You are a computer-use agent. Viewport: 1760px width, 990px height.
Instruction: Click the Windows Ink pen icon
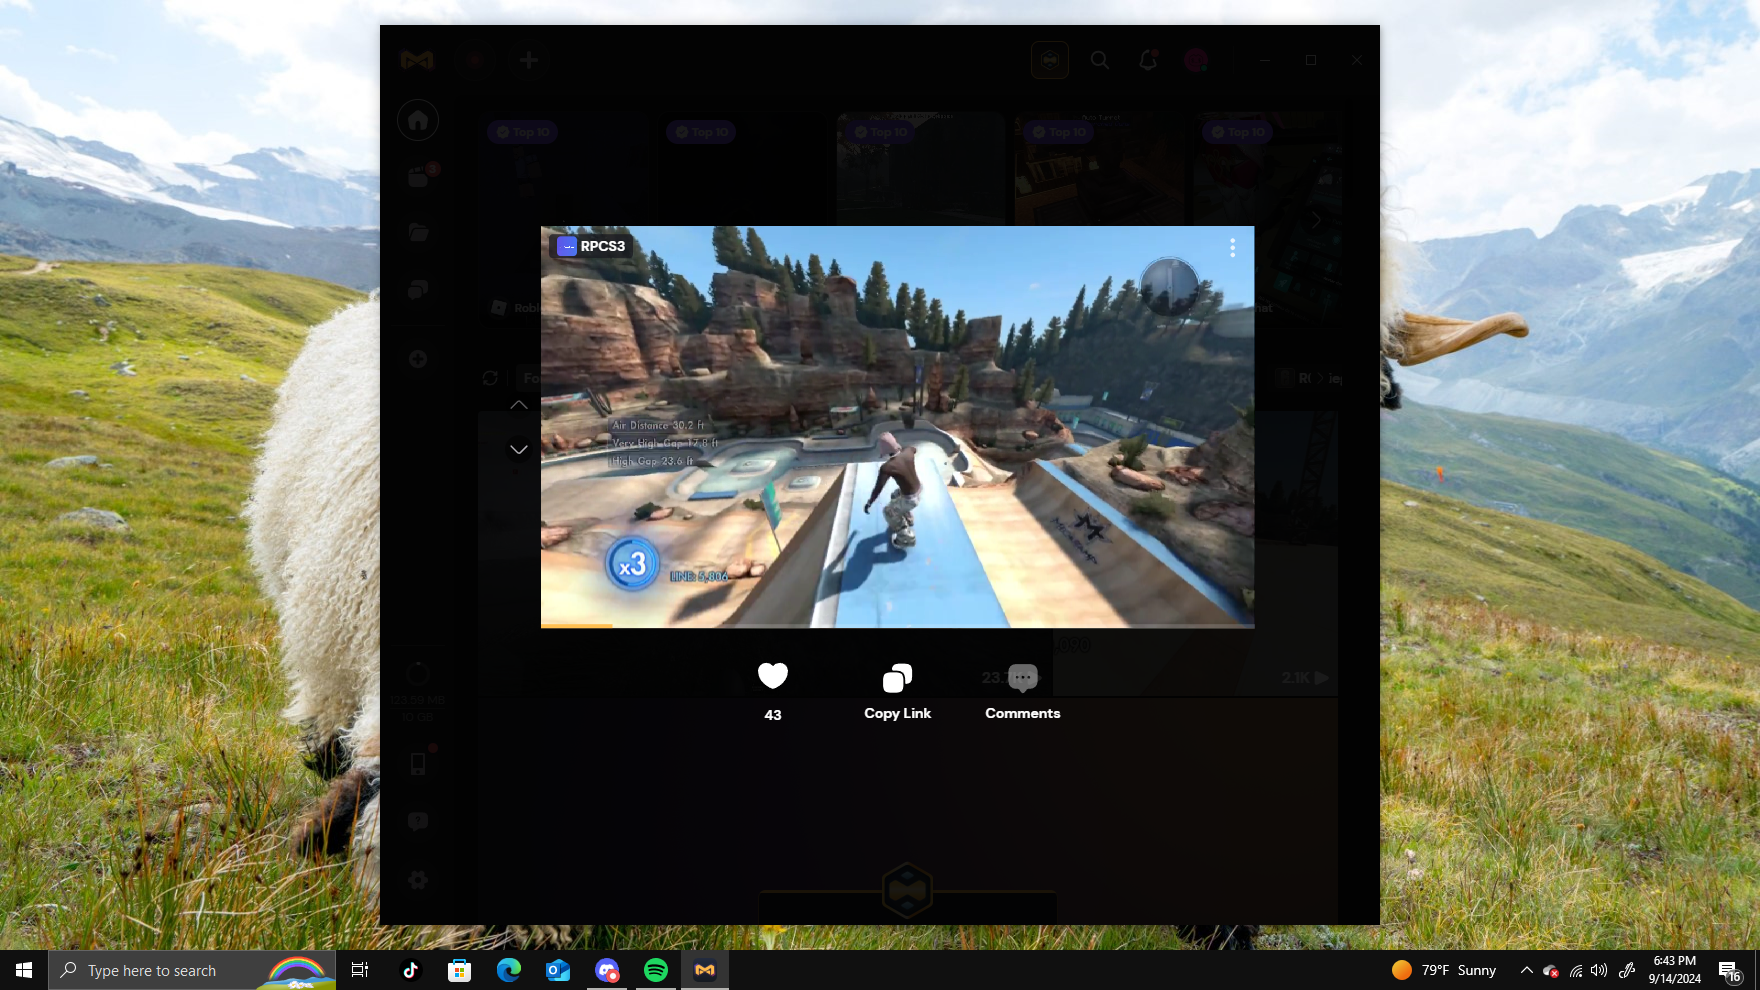pyautogui.click(x=1627, y=970)
